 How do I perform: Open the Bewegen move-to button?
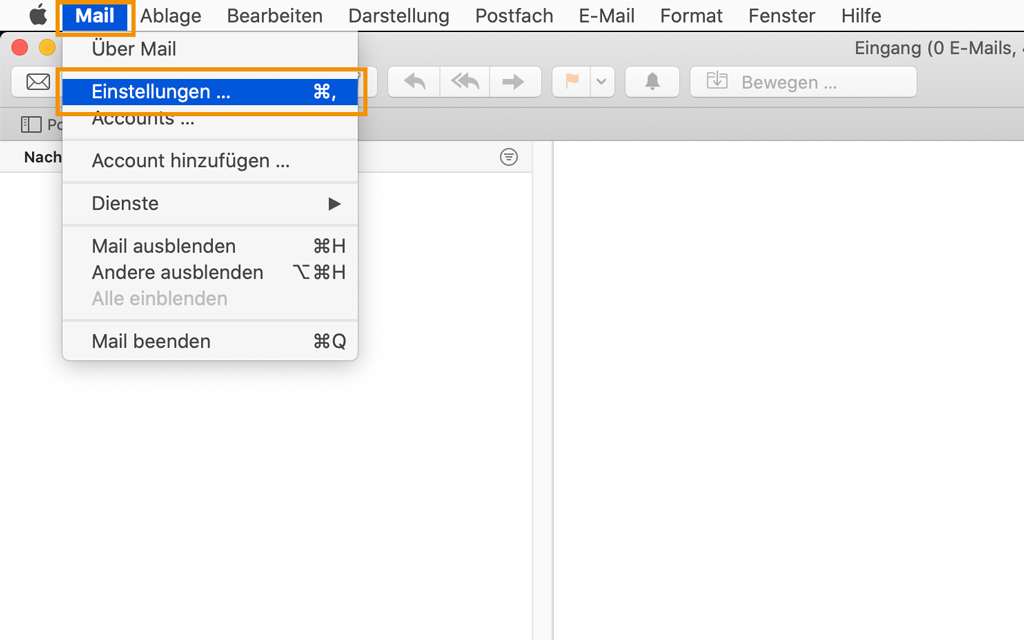click(803, 82)
